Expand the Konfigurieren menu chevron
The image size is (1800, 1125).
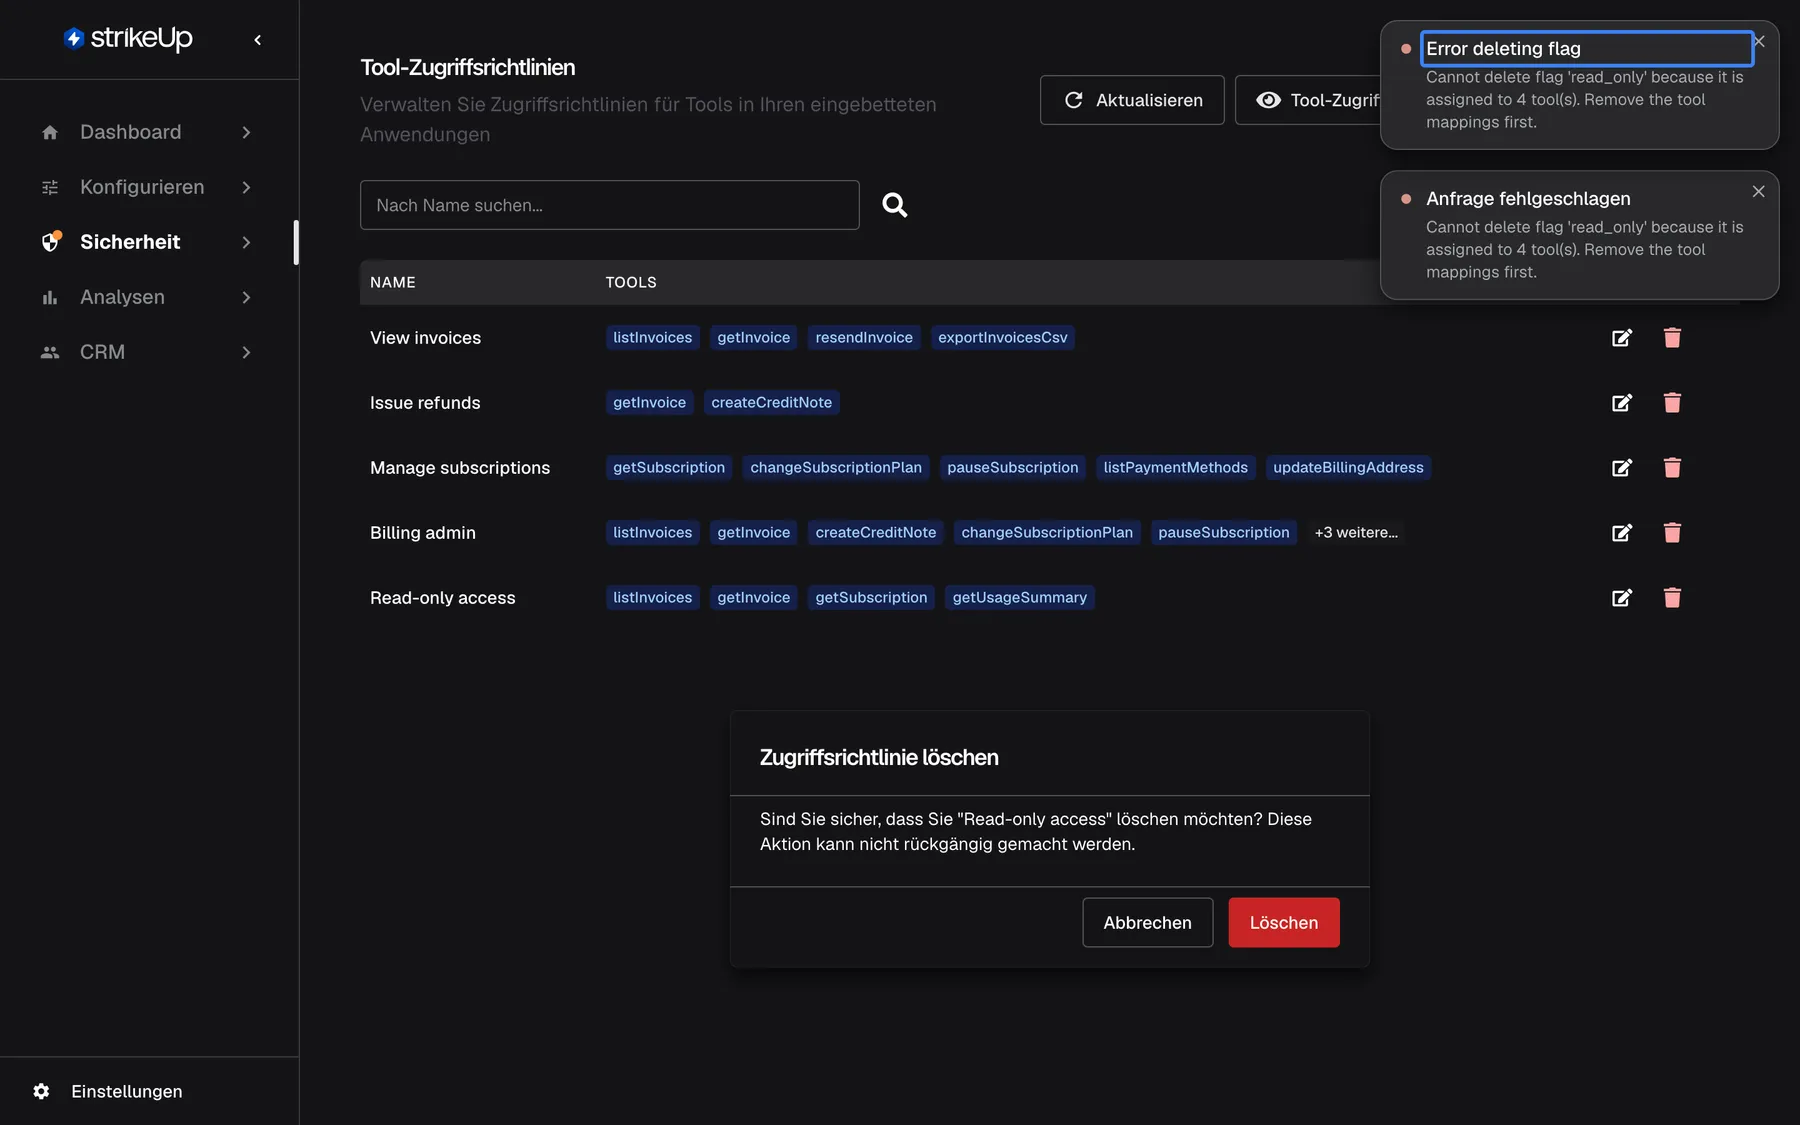click(x=246, y=187)
